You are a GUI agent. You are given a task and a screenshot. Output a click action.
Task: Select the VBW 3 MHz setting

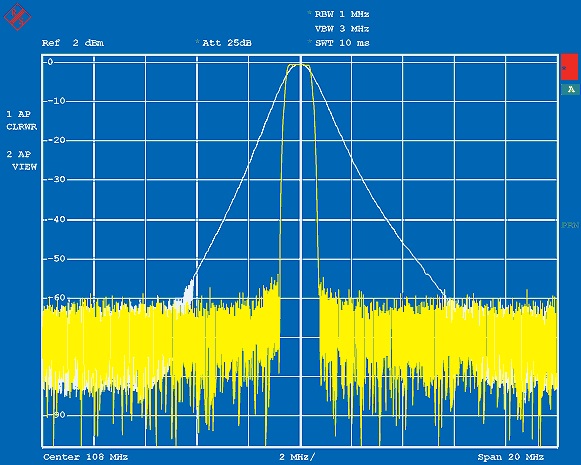tap(342, 29)
